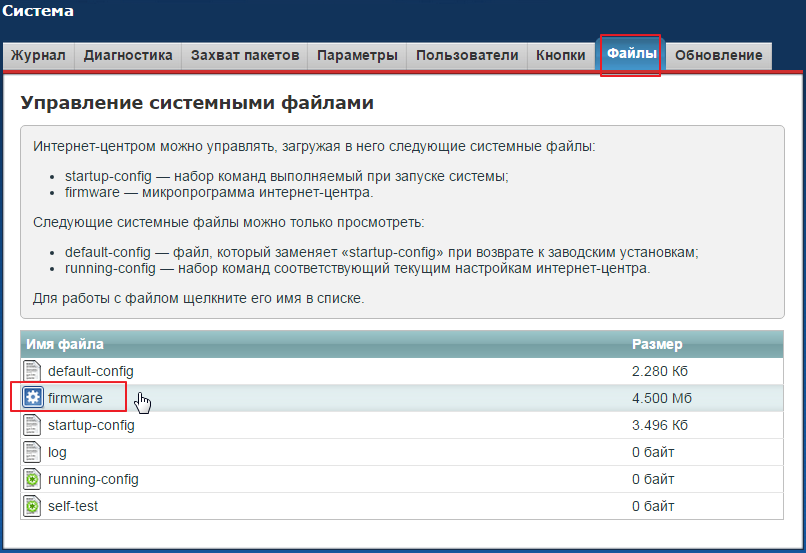Viewport: 806px width, 553px height.
Task: Click the self-test row's 0 байт size
Action: (x=653, y=506)
